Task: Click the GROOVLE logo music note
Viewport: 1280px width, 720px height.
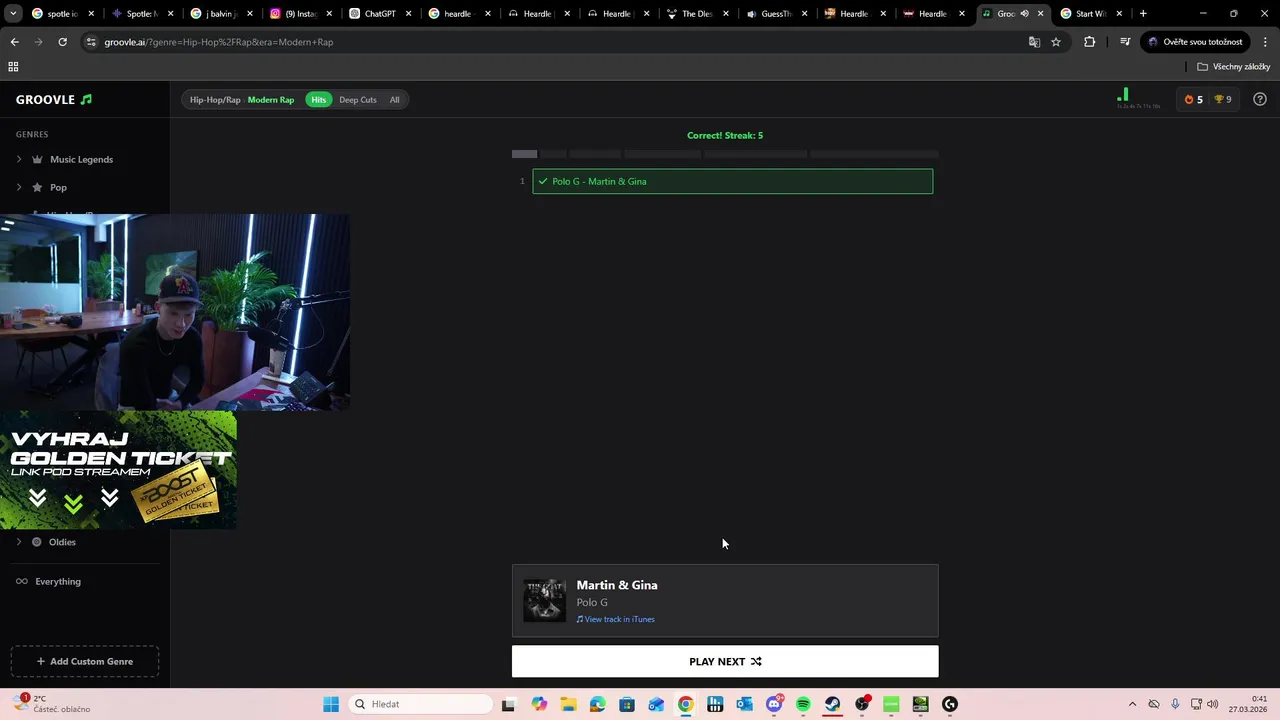Action: (86, 100)
